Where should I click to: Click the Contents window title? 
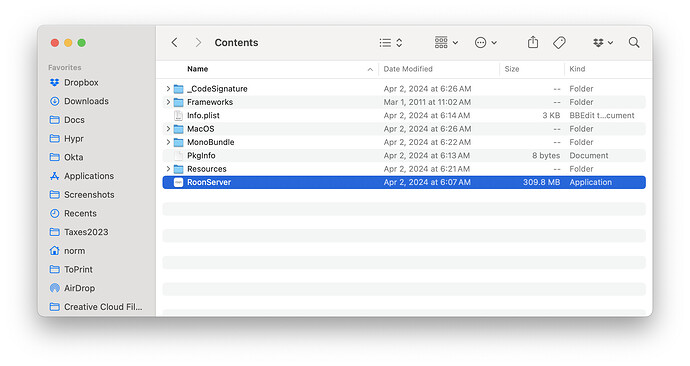pyautogui.click(x=236, y=43)
